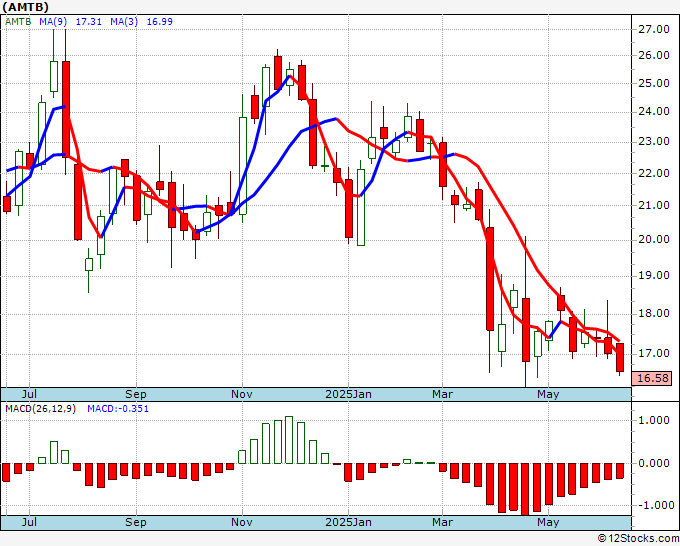Click the 20.00 price axis label

654,239
